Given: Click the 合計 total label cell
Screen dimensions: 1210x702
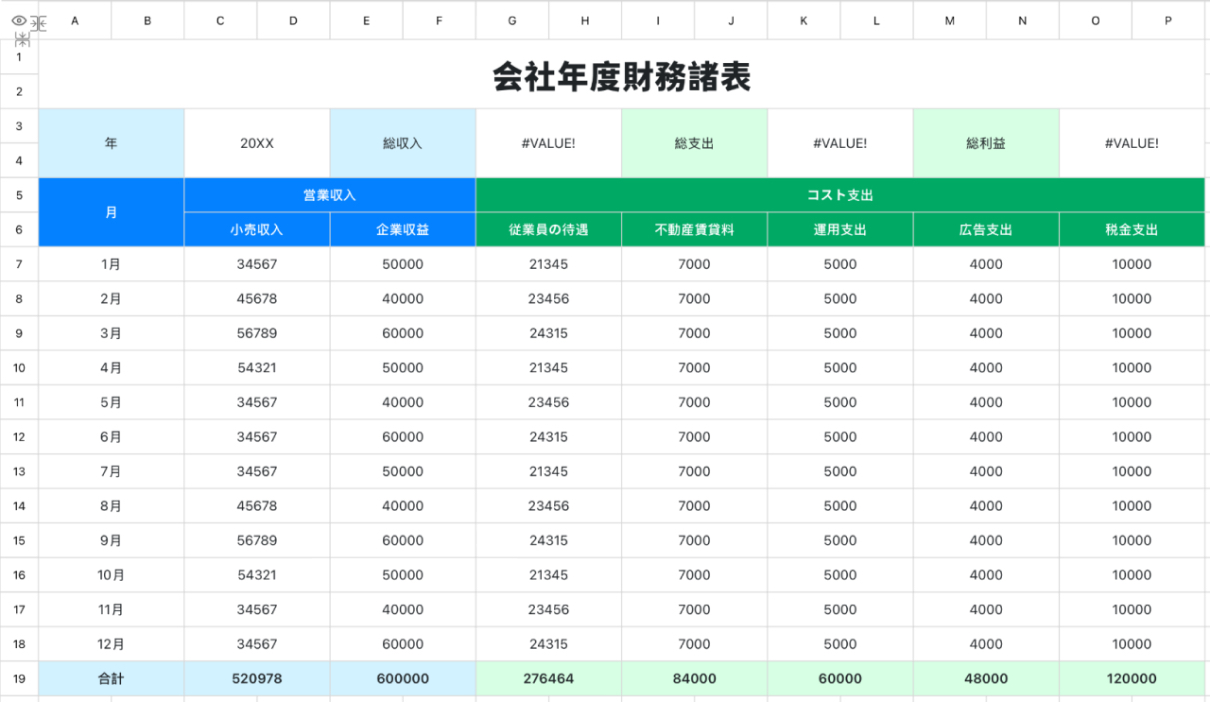Looking at the screenshot, I should [111, 678].
